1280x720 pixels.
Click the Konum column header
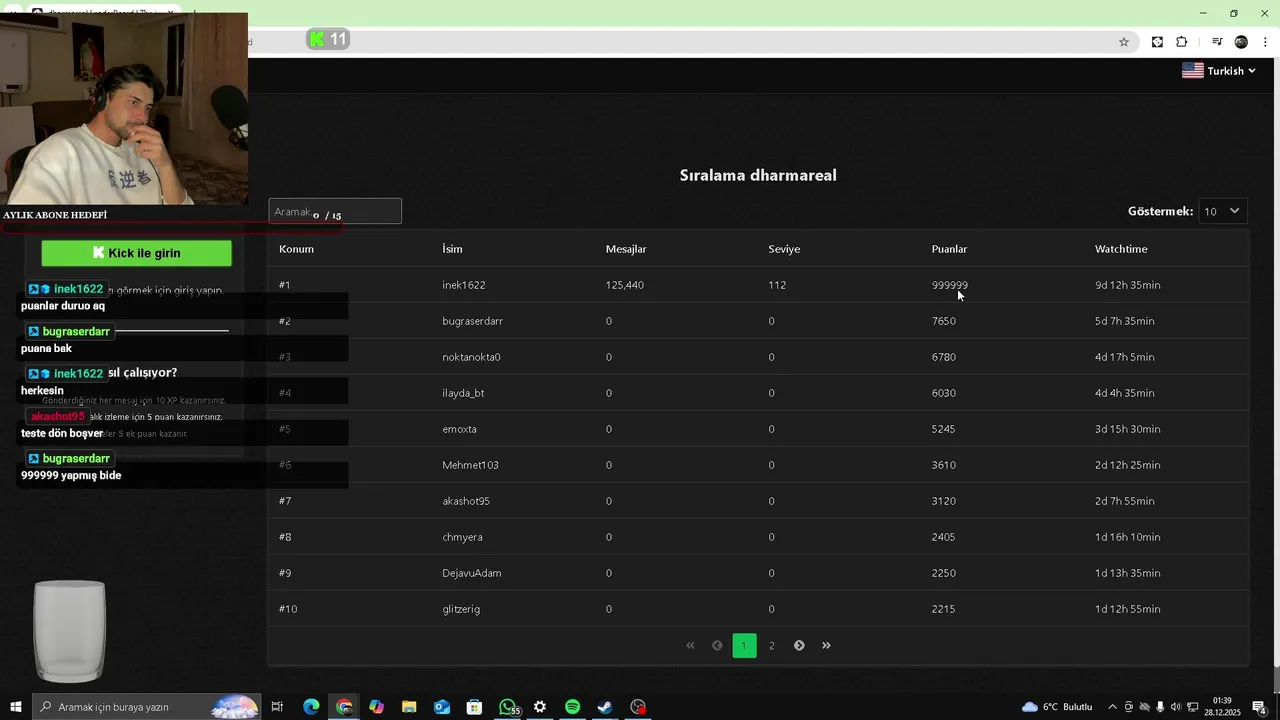(296, 249)
